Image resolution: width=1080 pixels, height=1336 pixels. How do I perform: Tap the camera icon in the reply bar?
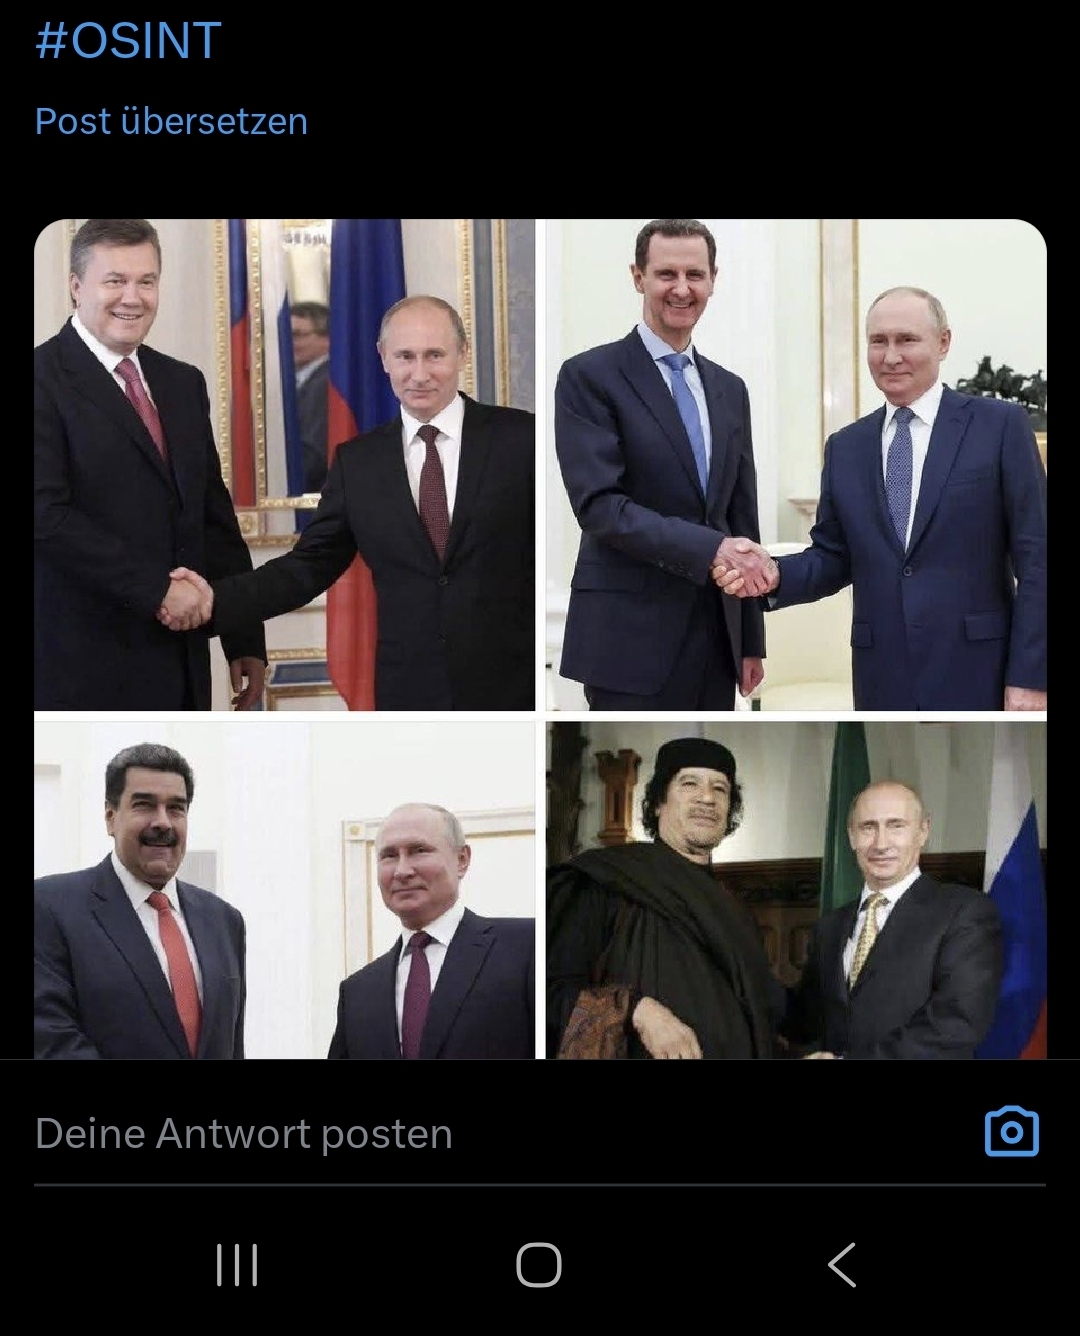click(x=1012, y=1132)
